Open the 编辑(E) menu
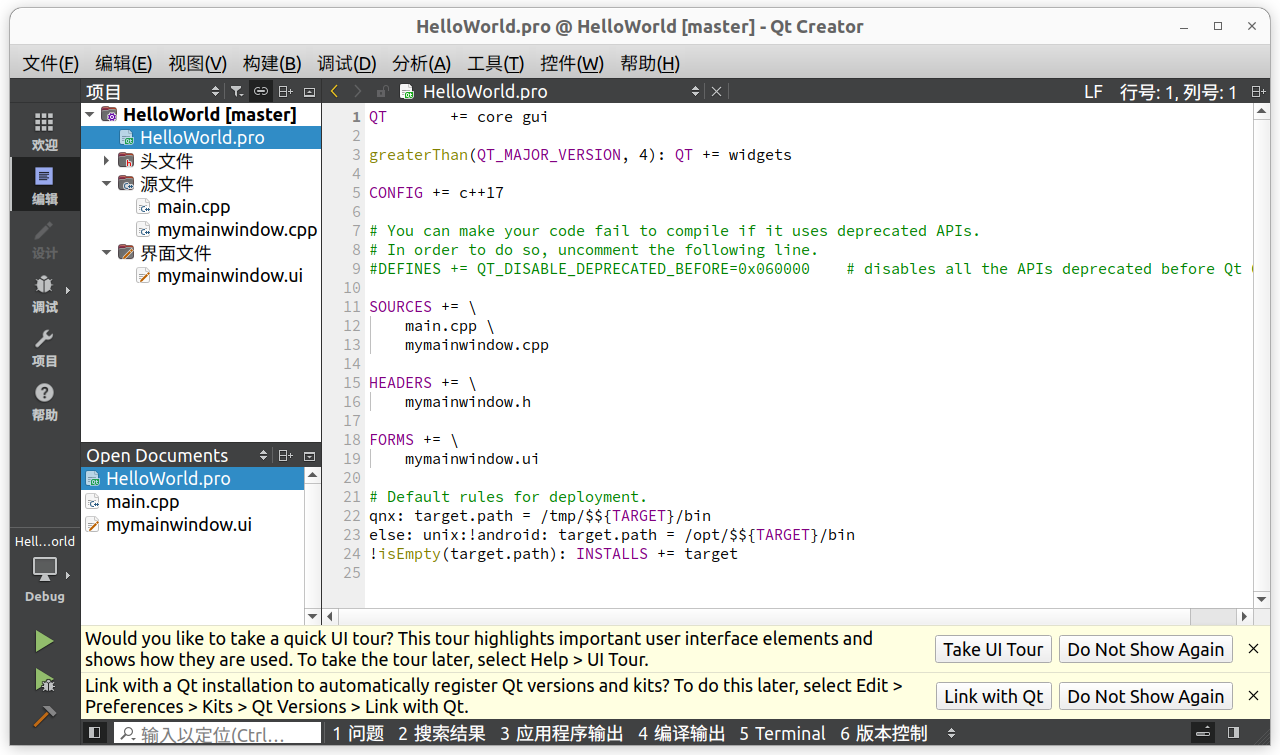 (124, 64)
